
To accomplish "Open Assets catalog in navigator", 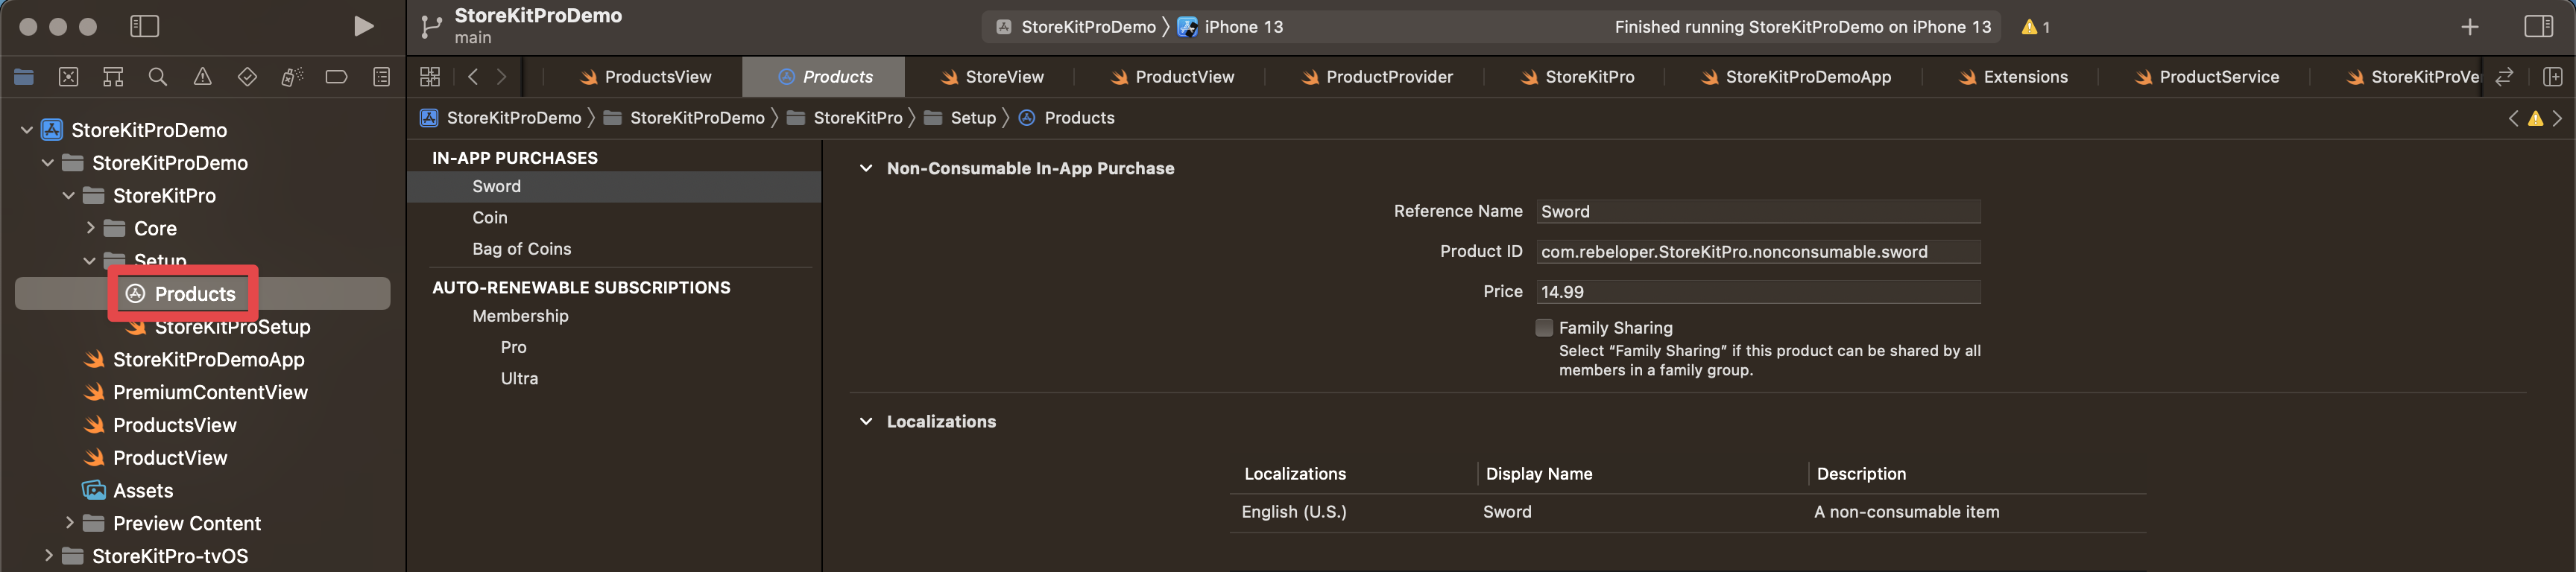I will point(143,490).
